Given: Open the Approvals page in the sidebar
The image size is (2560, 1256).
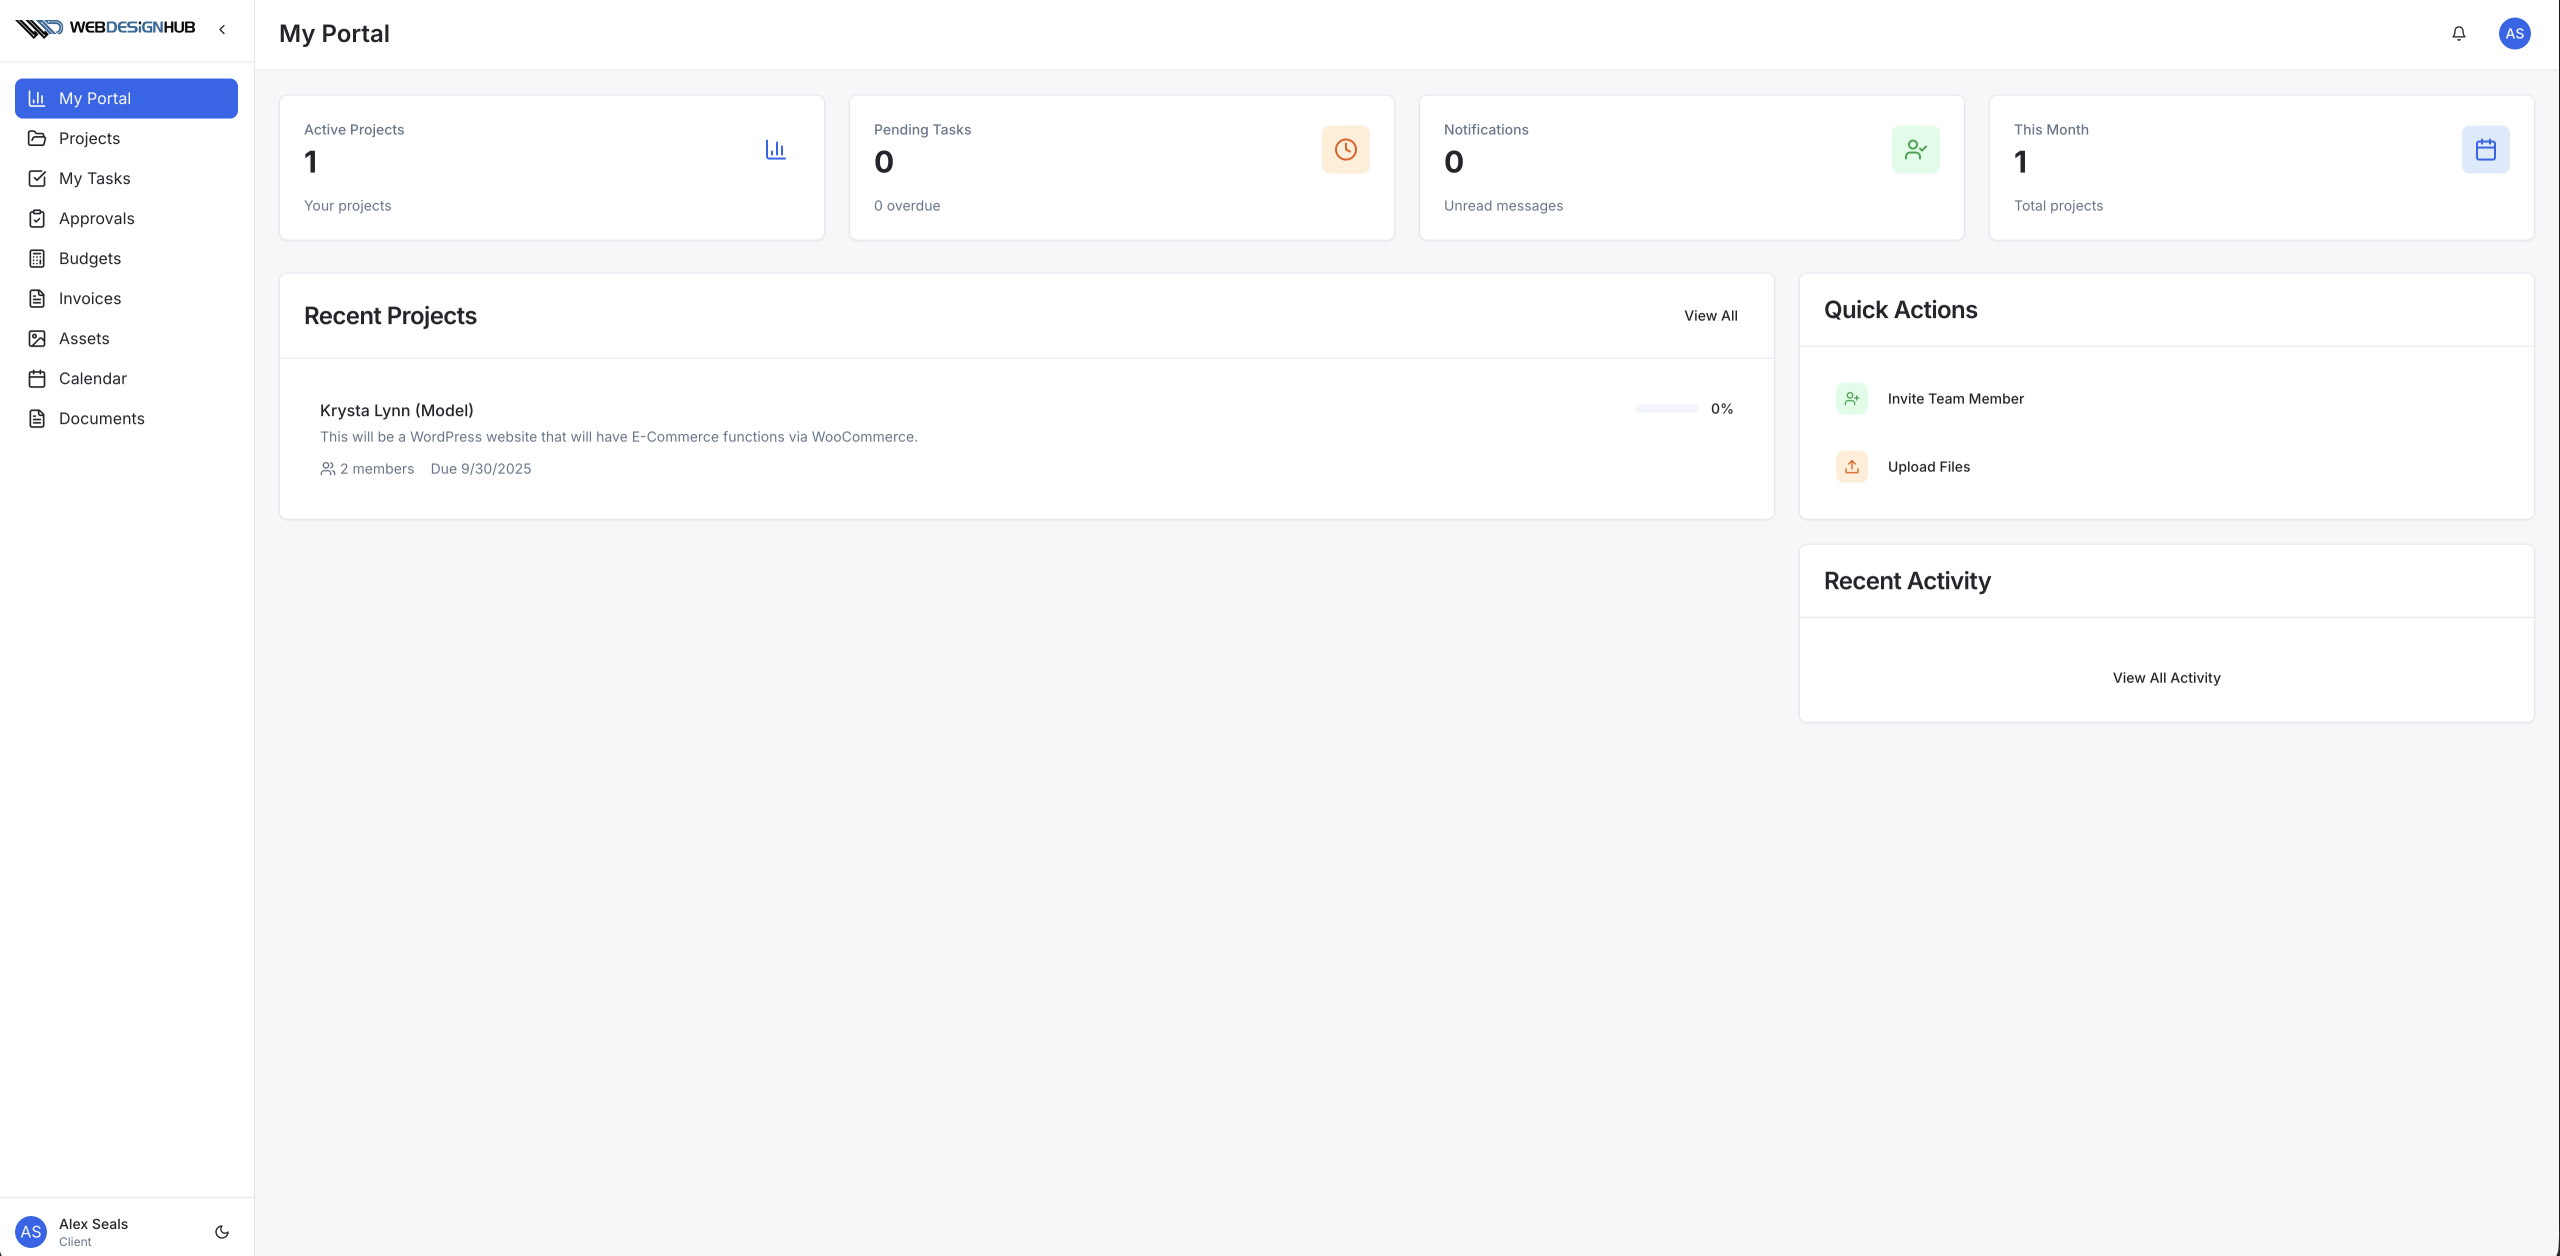Looking at the screenshot, I should click(96, 218).
